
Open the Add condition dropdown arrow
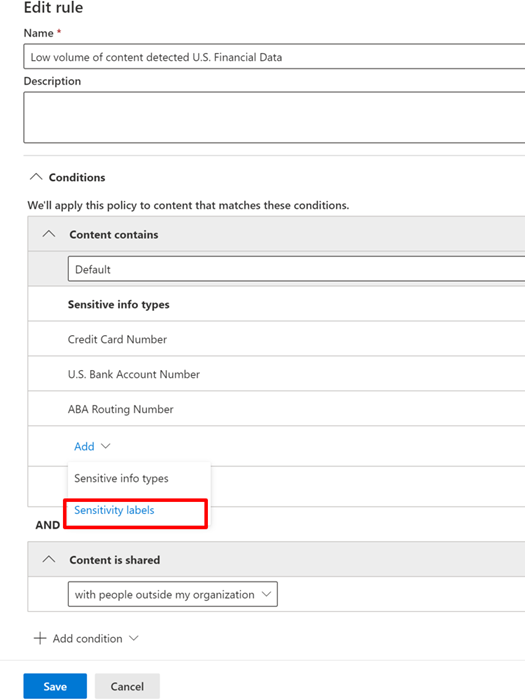coord(133,638)
